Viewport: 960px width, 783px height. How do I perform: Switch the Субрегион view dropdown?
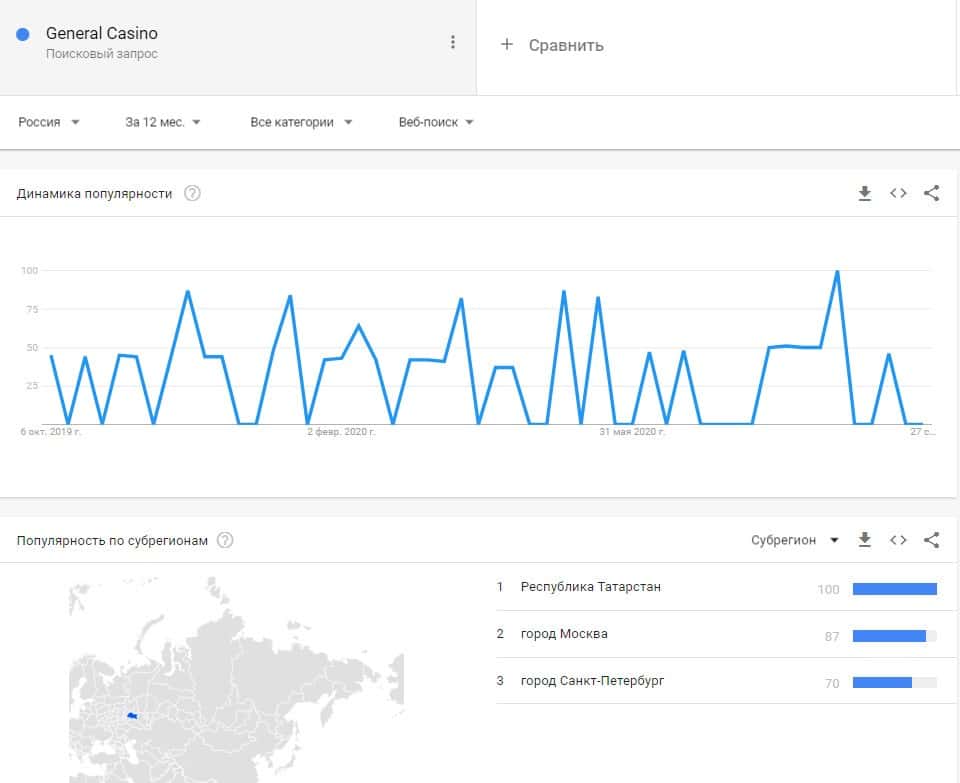[795, 540]
